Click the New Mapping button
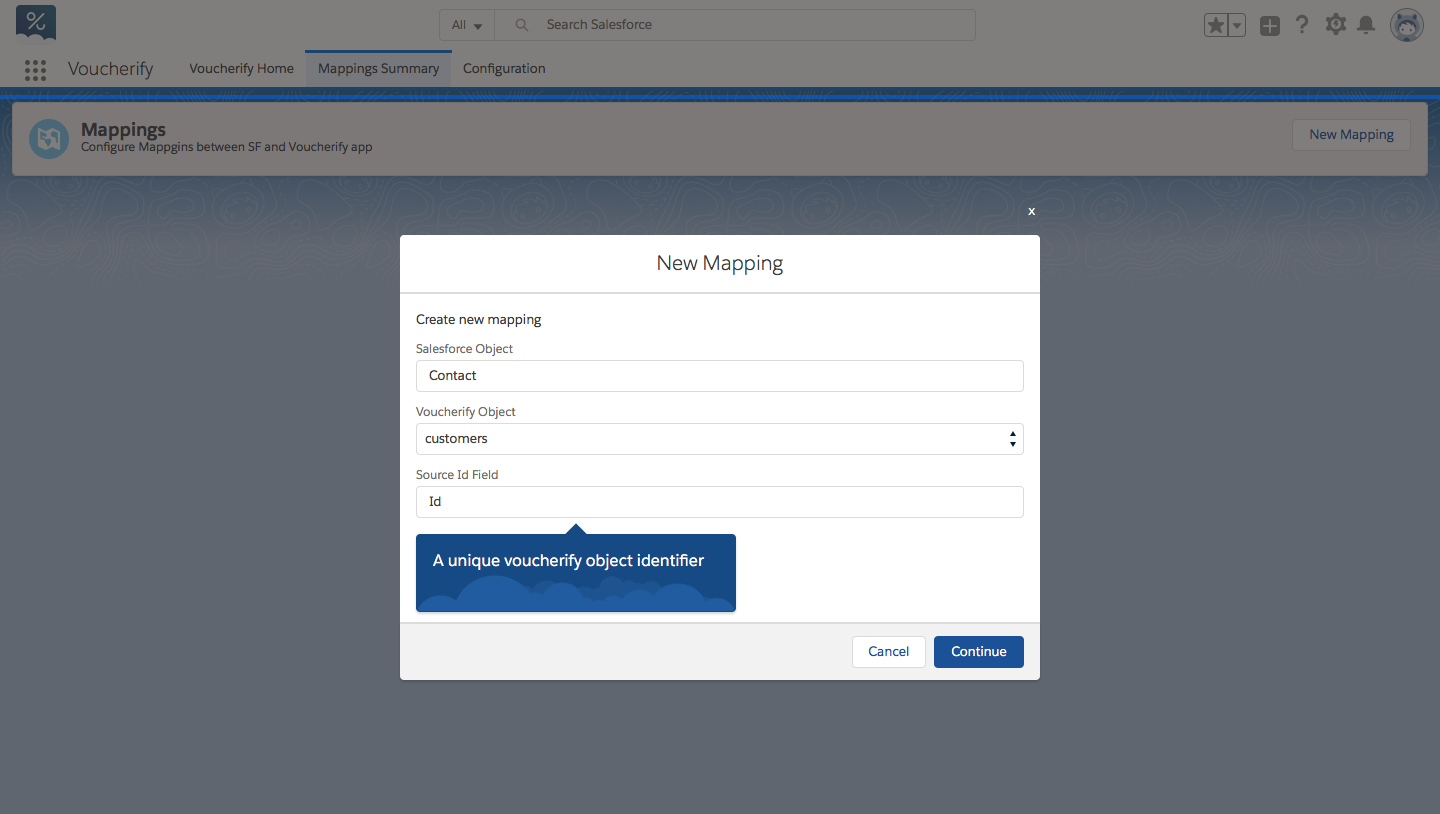The width and height of the screenshot is (1440, 814). (x=1351, y=135)
